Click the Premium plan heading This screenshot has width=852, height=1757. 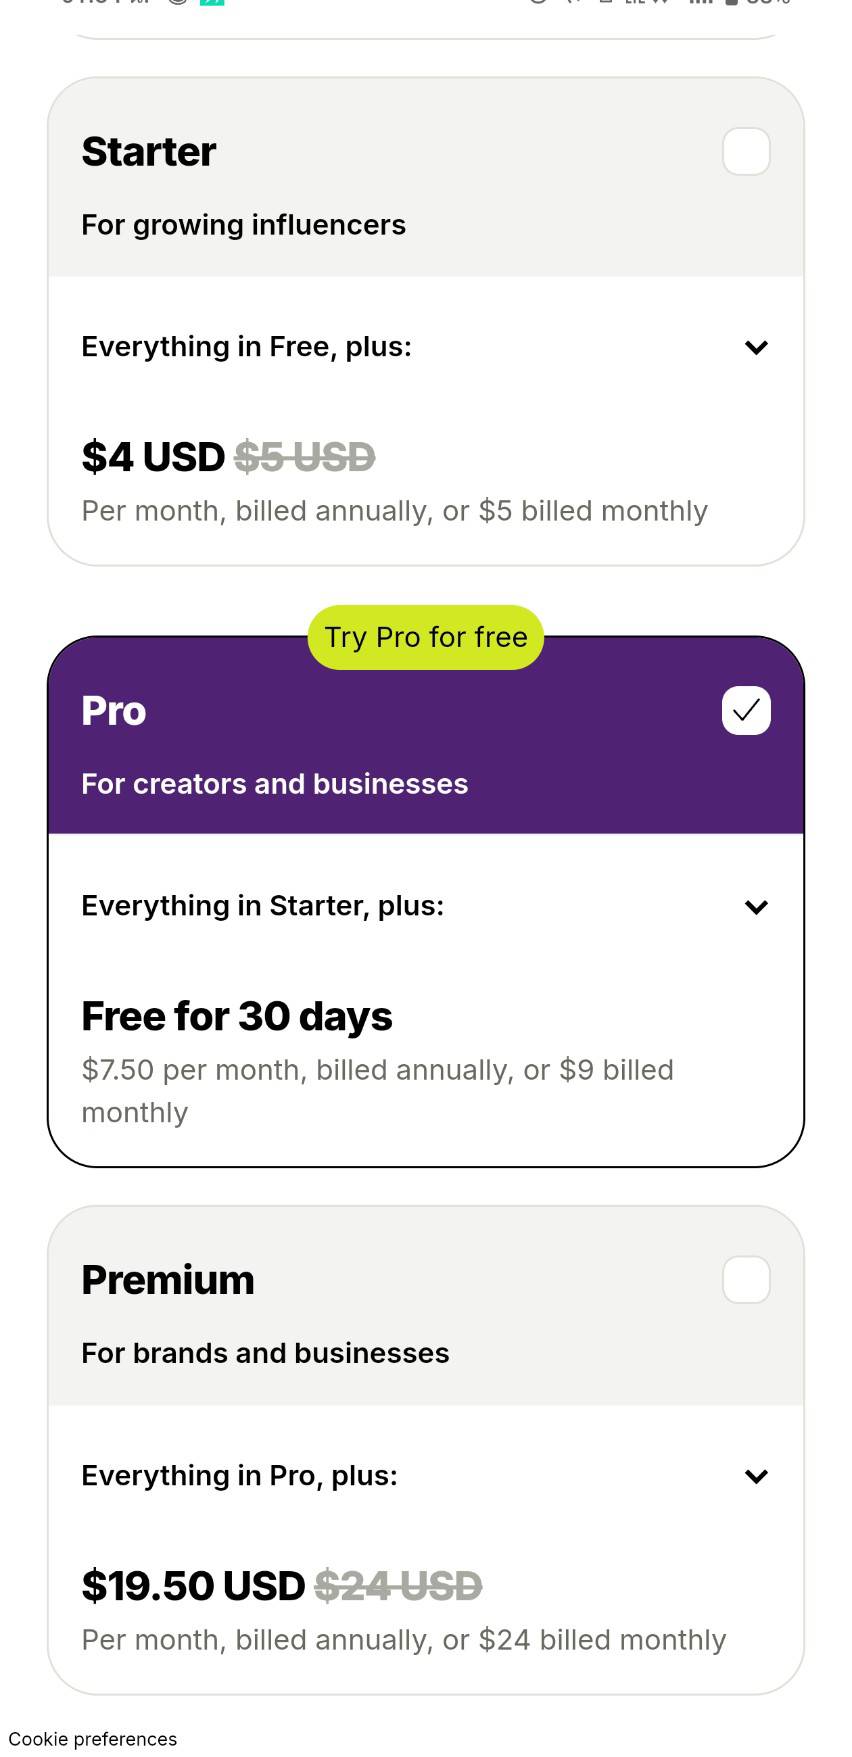point(168,1280)
